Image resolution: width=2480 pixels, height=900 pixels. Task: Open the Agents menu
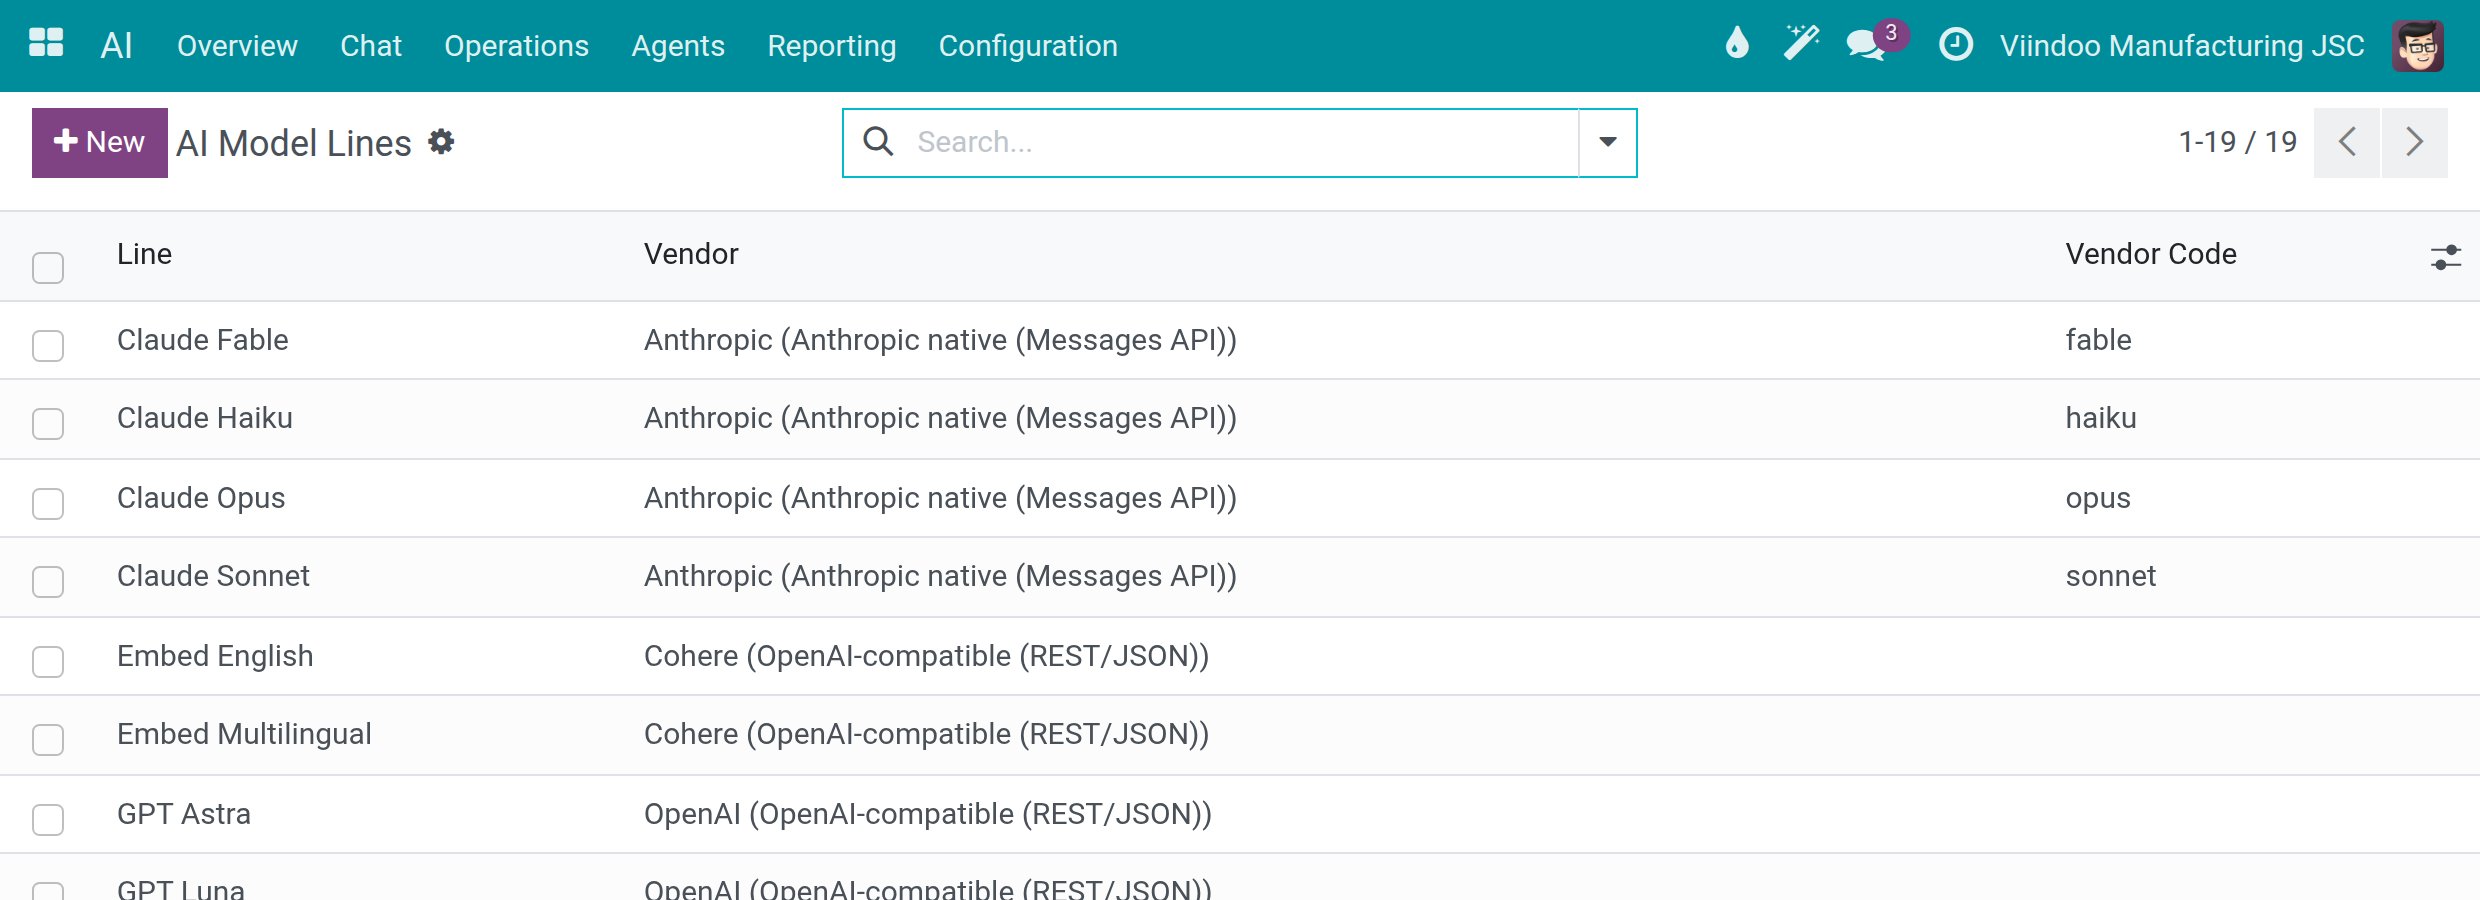click(678, 46)
